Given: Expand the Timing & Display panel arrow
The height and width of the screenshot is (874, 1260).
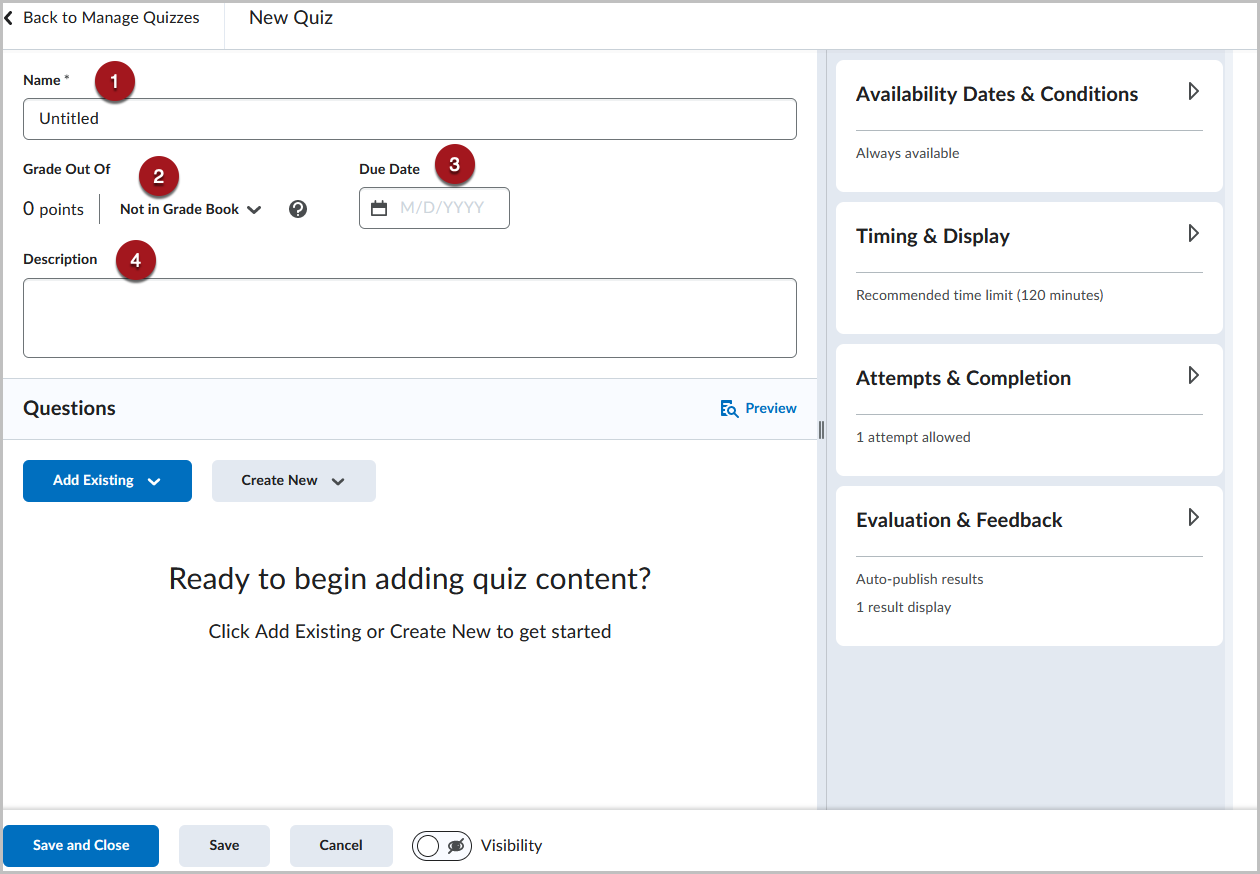Looking at the screenshot, I should [x=1193, y=233].
